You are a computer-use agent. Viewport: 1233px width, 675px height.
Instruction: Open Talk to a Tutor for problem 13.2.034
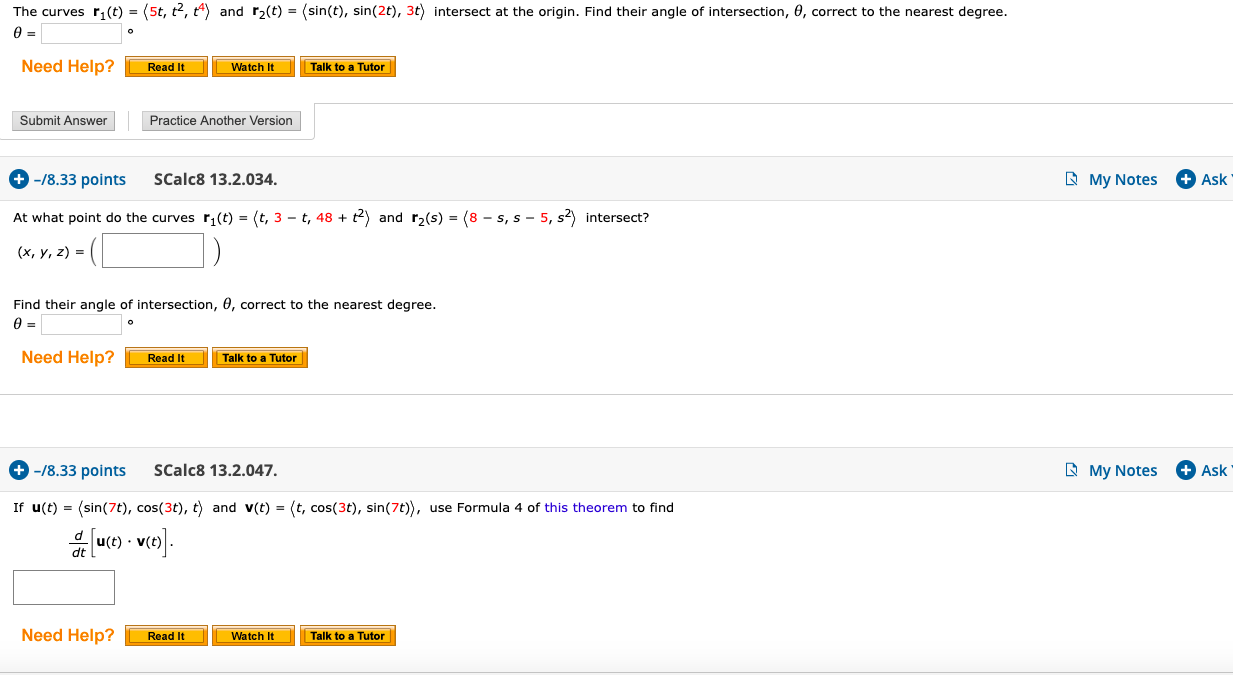259,357
